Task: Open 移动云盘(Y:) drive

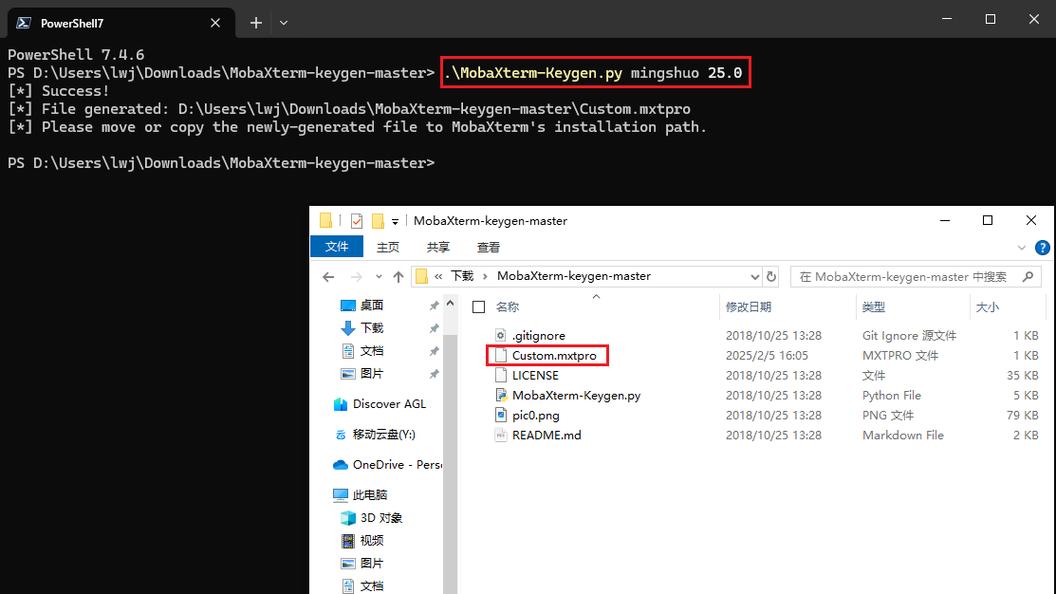Action: 383,434
